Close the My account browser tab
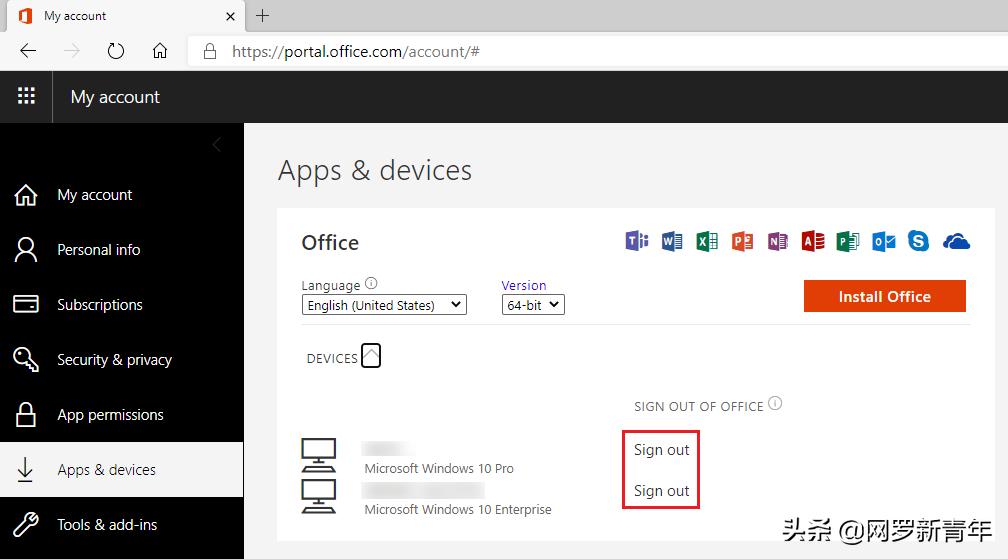Viewport: 1008px width, 559px height. coord(230,16)
